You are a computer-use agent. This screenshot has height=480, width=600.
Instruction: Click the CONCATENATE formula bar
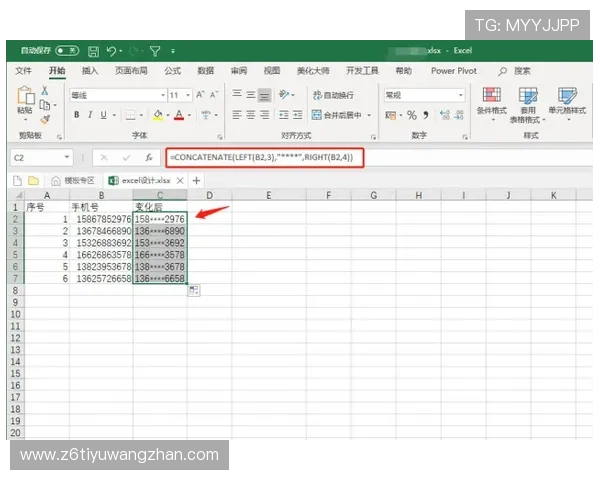click(x=265, y=157)
